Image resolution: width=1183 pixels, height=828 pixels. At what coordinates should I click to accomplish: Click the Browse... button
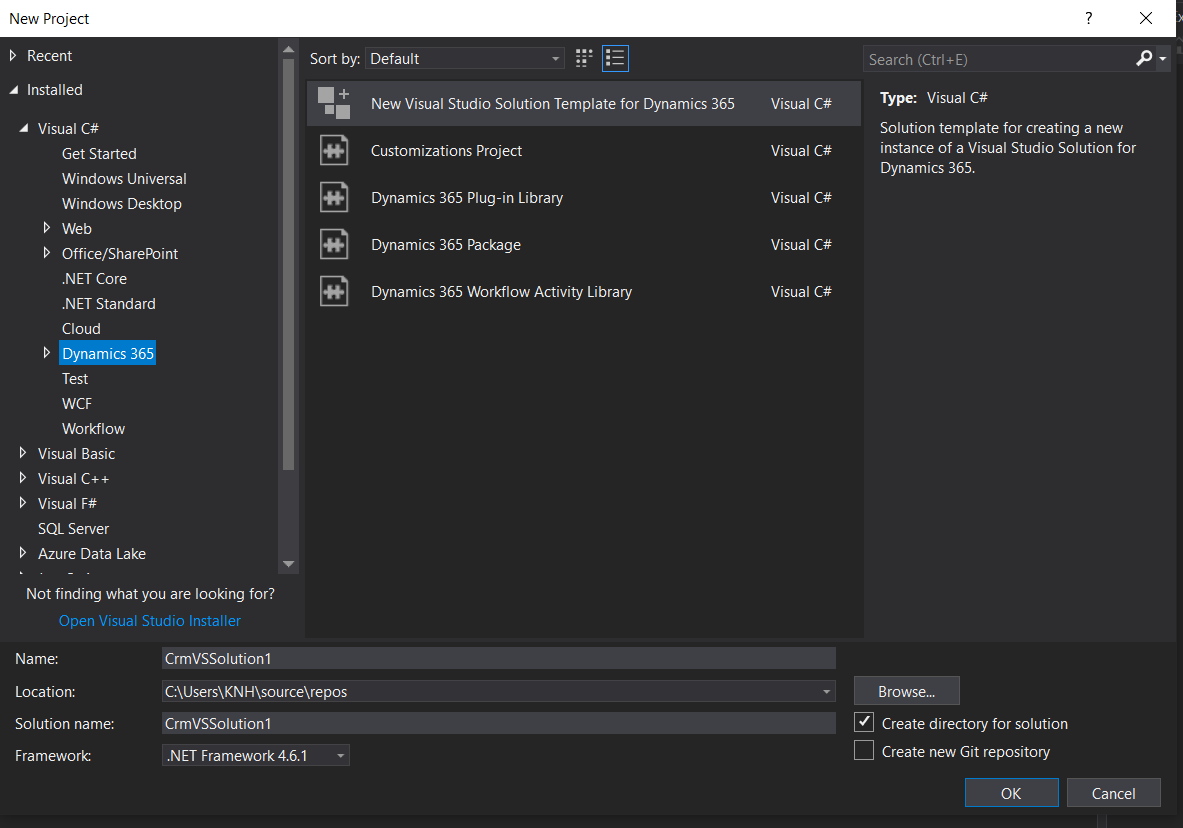coord(906,691)
